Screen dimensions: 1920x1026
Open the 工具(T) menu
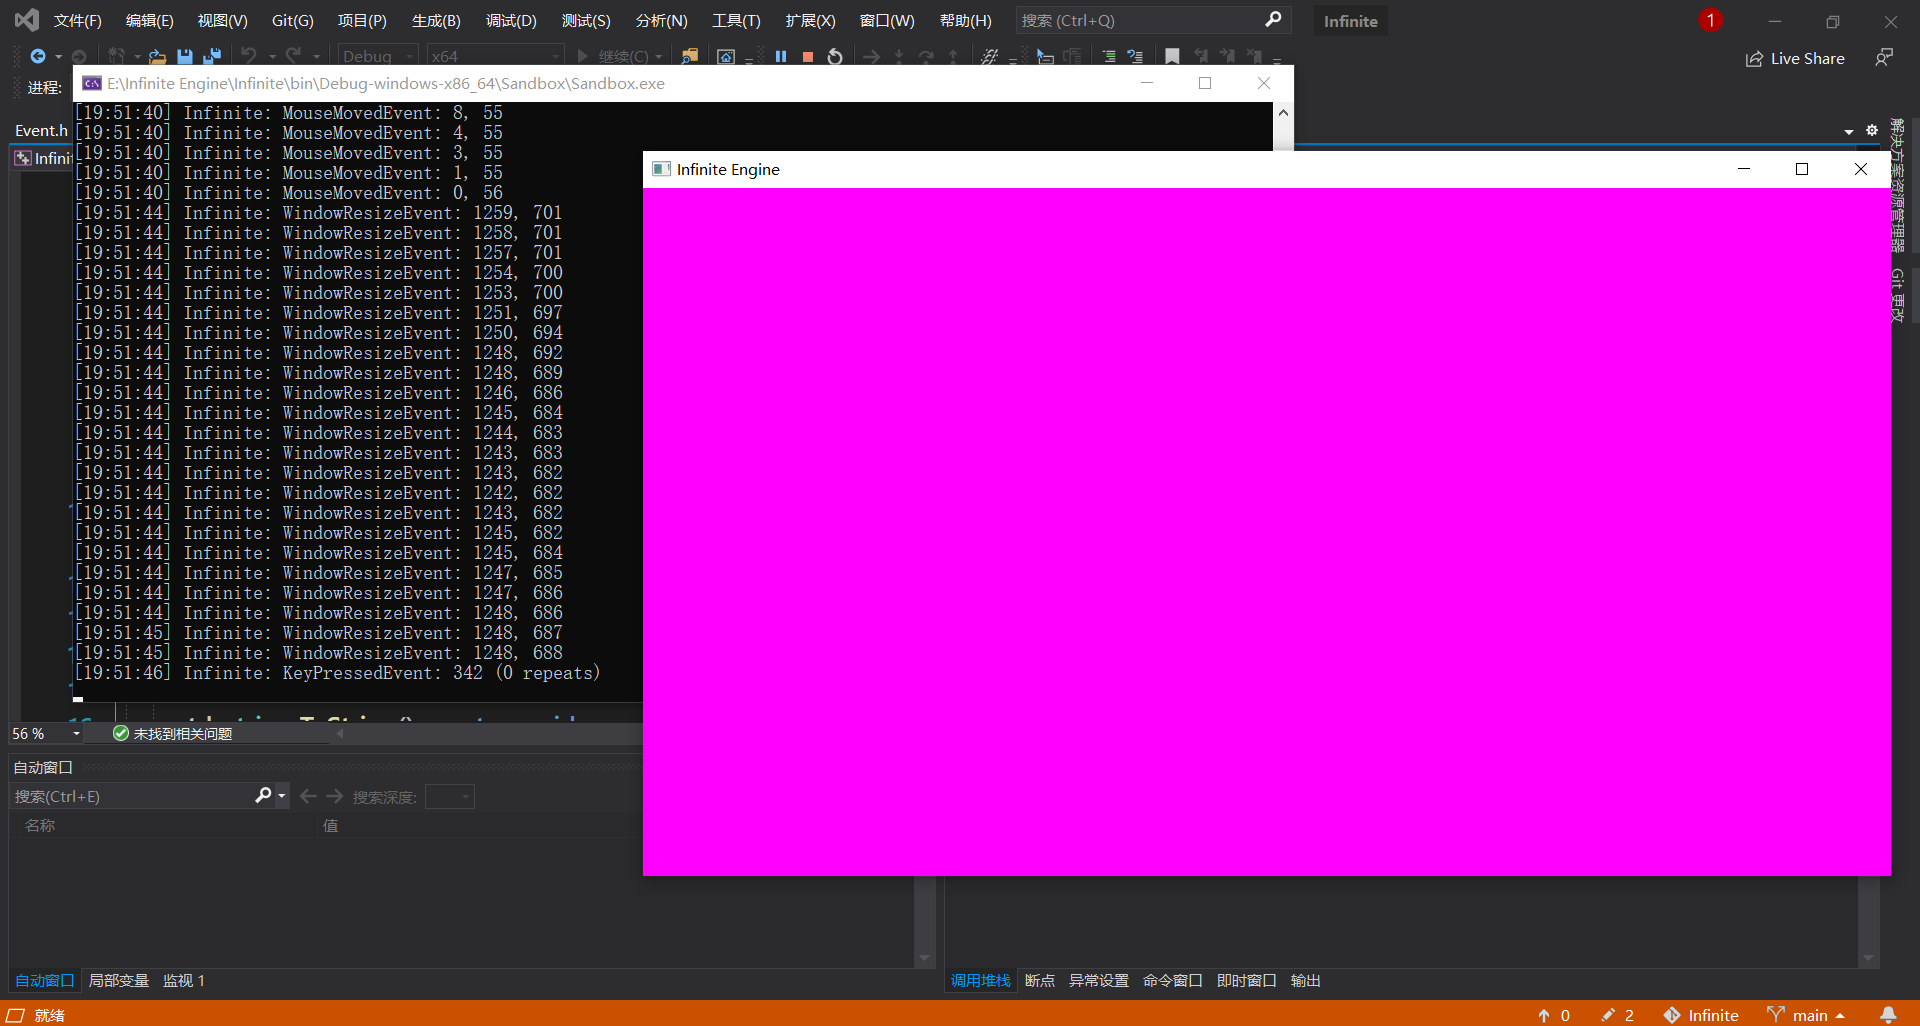coord(736,21)
